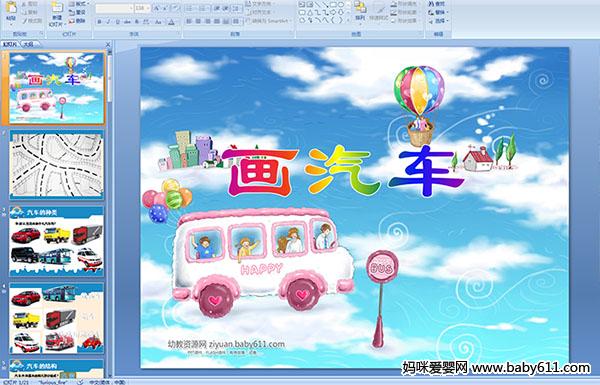Image resolution: width=600 pixels, height=385 pixels.
Task: Click the increase font size icon
Action: 157,8
